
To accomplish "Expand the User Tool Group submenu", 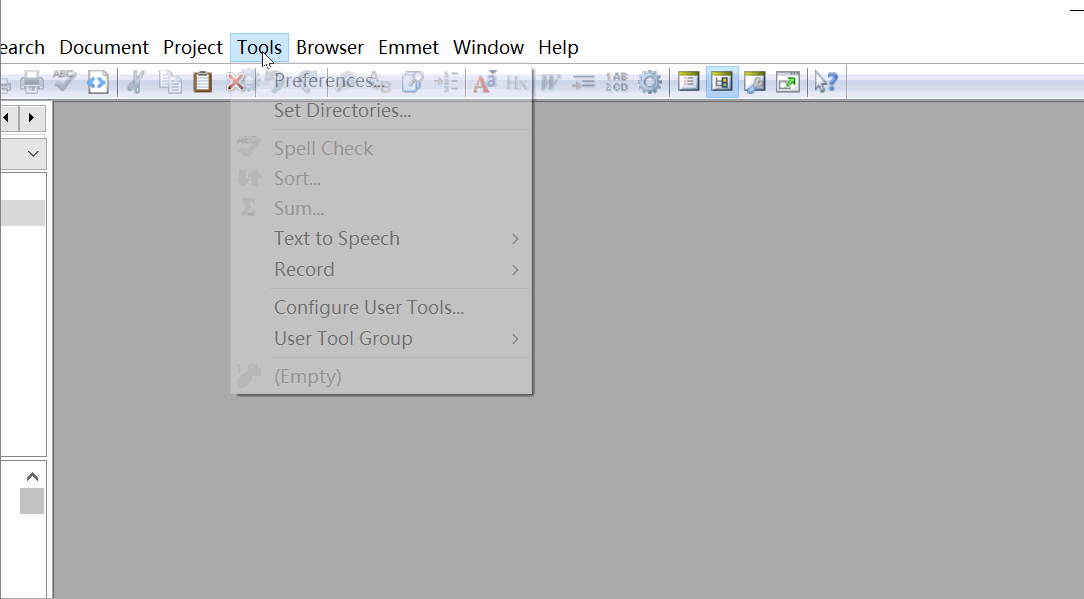I will click(382, 338).
